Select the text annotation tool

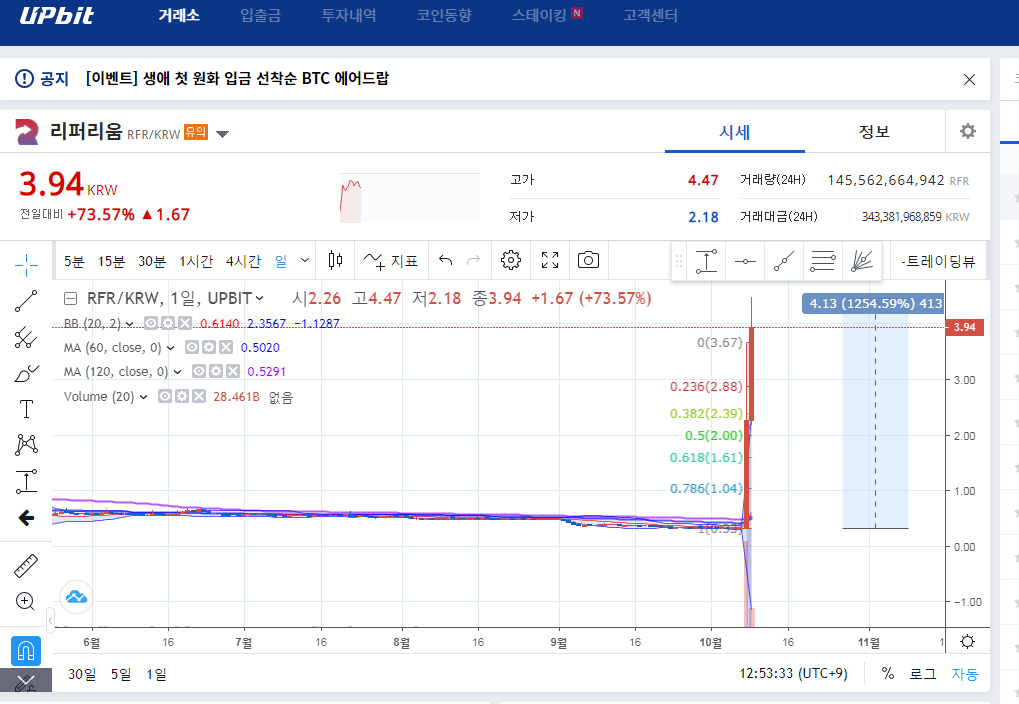26,409
